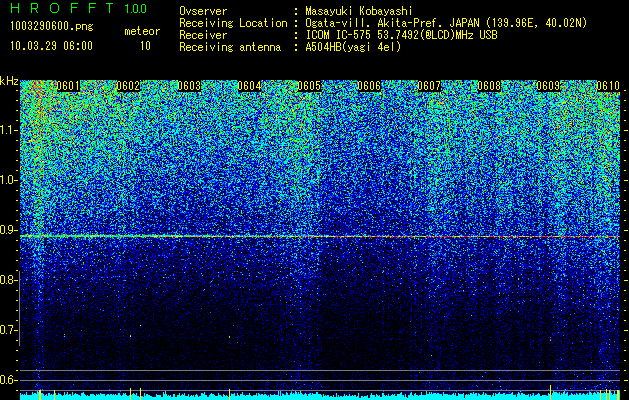Click the 0605 time marker
The height and width of the screenshot is (400, 629).
pyautogui.click(x=309, y=86)
